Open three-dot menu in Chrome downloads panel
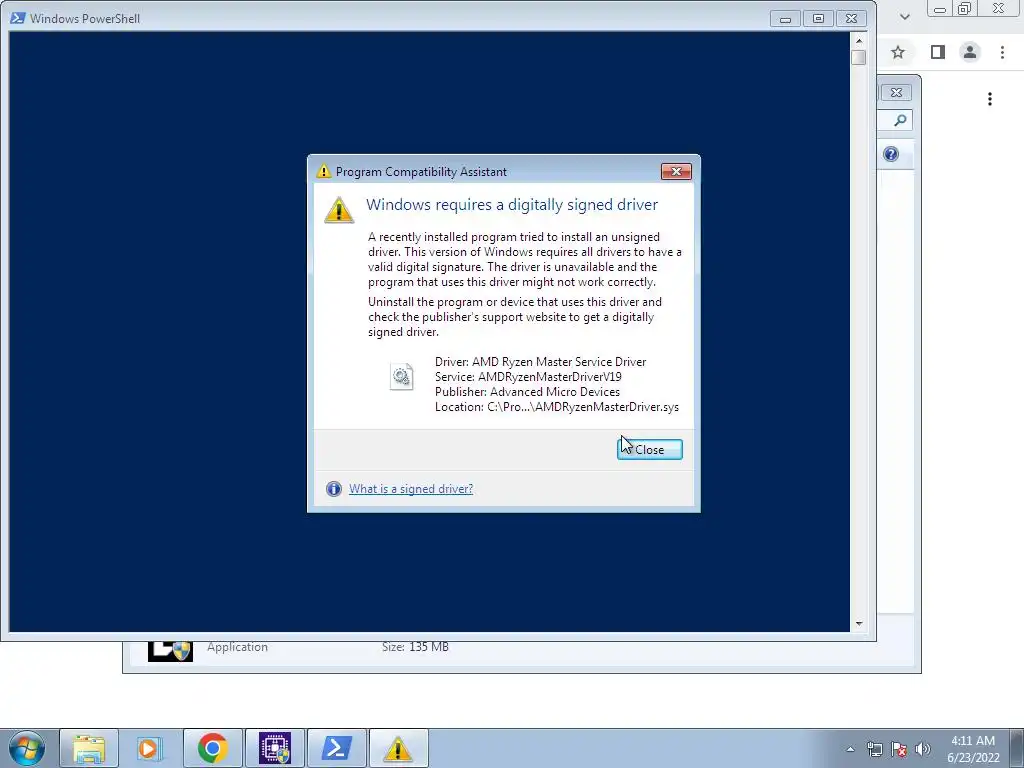The width and height of the screenshot is (1024, 768). pyautogui.click(x=990, y=99)
